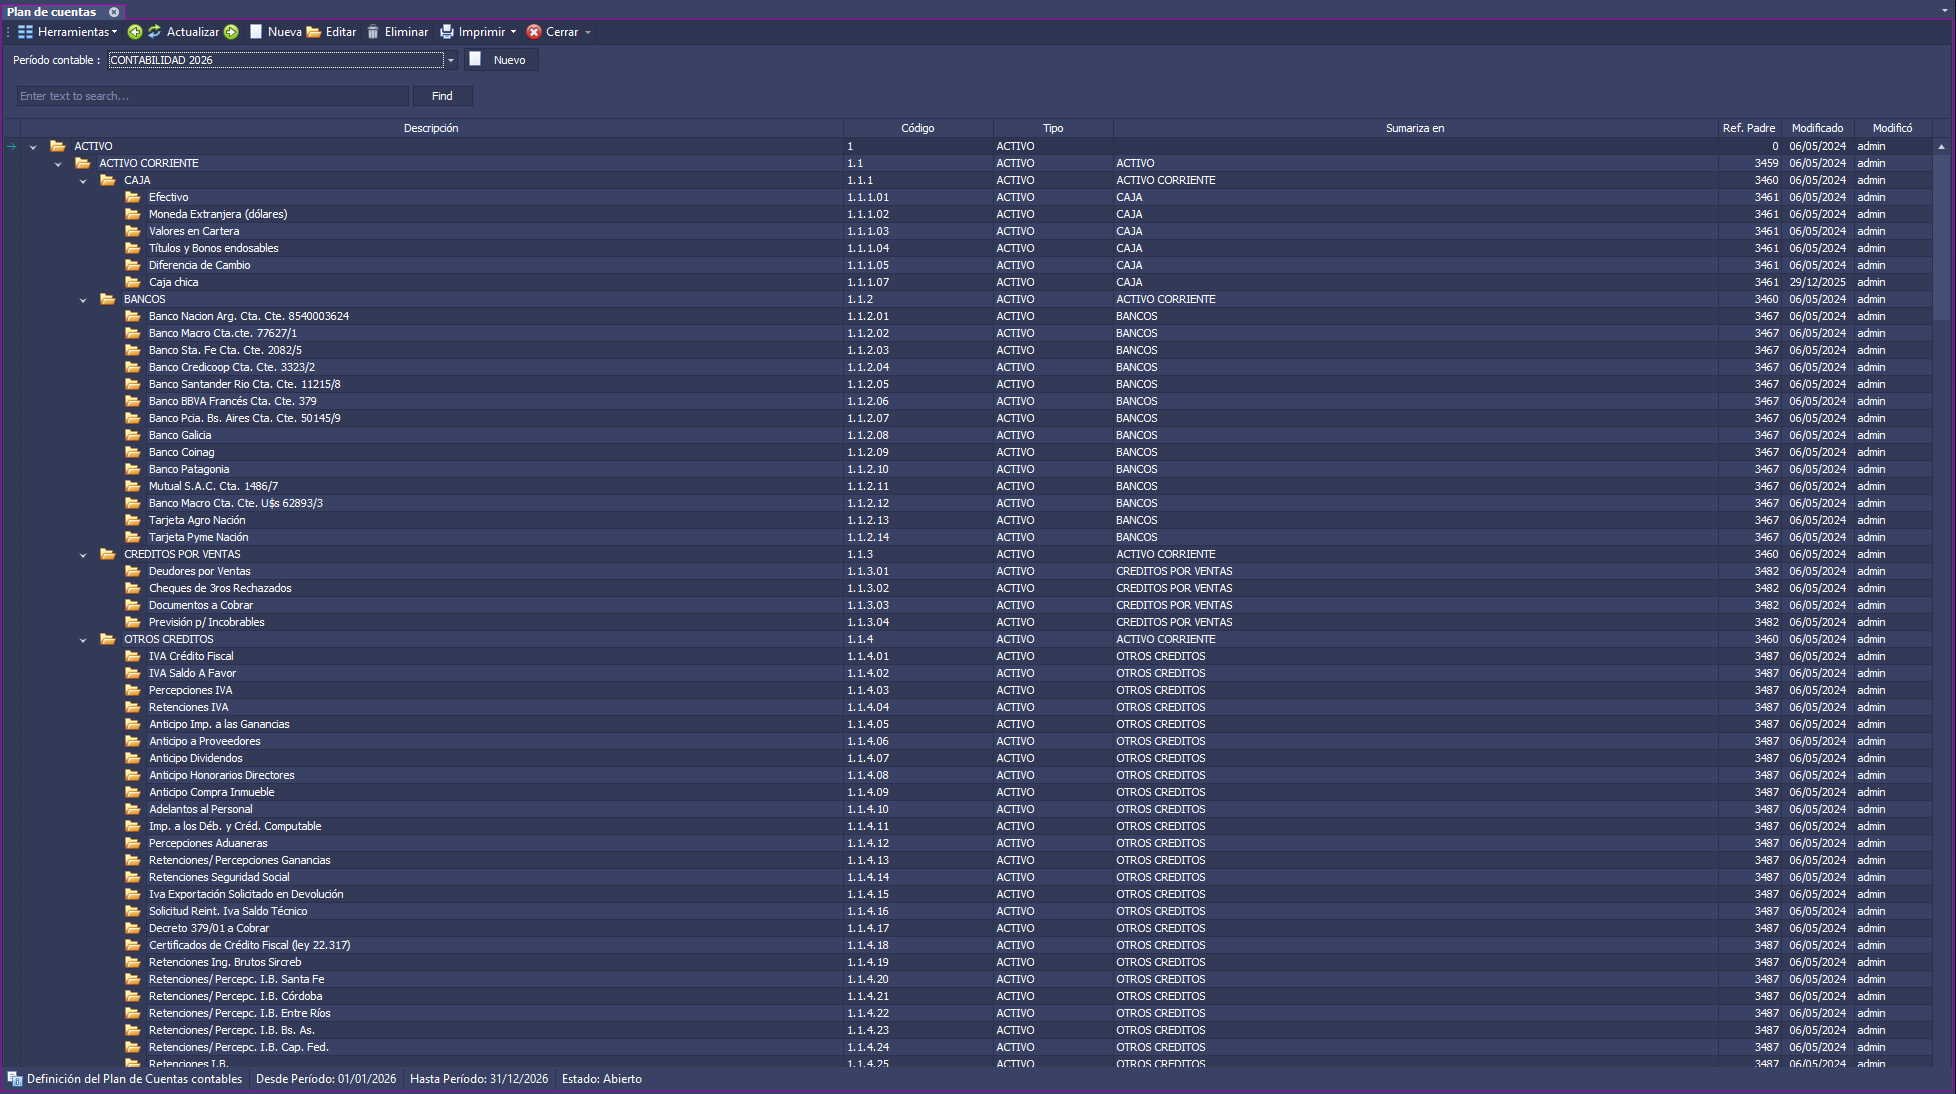Screen dimensions: 1956x1094
Task: Click the folder icon of Banco Patagonia
Action: (x=133, y=469)
